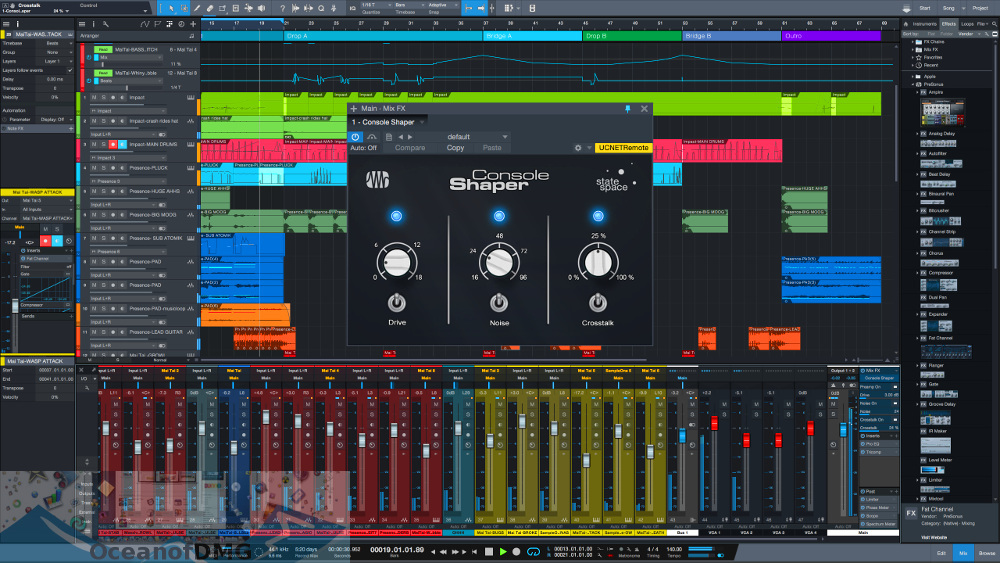Click the sidechain icon next to power button
1000x563 pixels.
pyautogui.click(x=372, y=136)
